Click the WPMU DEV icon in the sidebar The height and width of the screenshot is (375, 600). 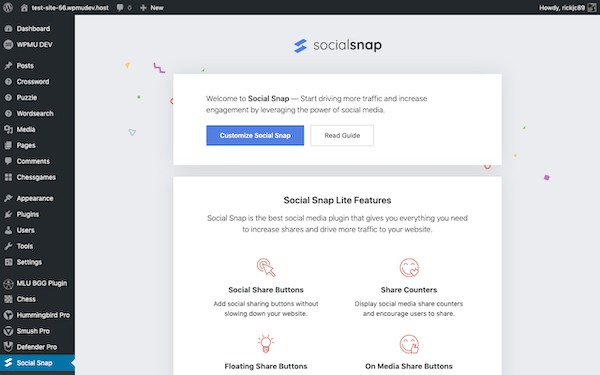[x=8, y=45]
